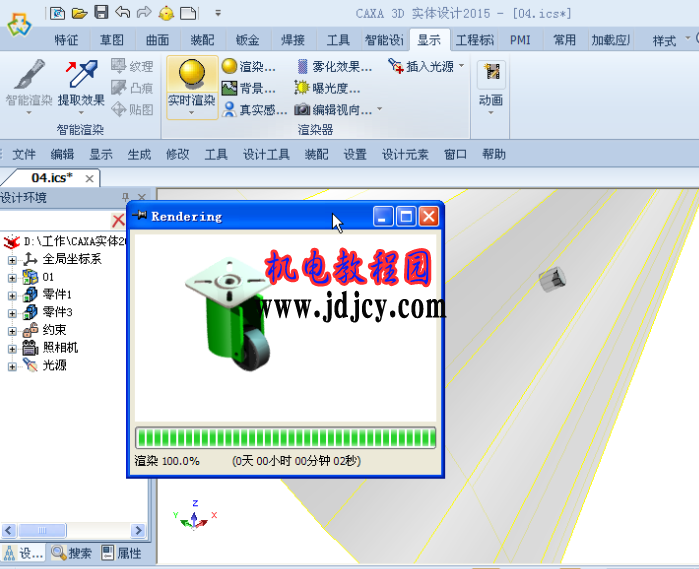Expand the 01 assembly tree node
Viewport: 699px width, 569px height.
(x=12, y=278)
